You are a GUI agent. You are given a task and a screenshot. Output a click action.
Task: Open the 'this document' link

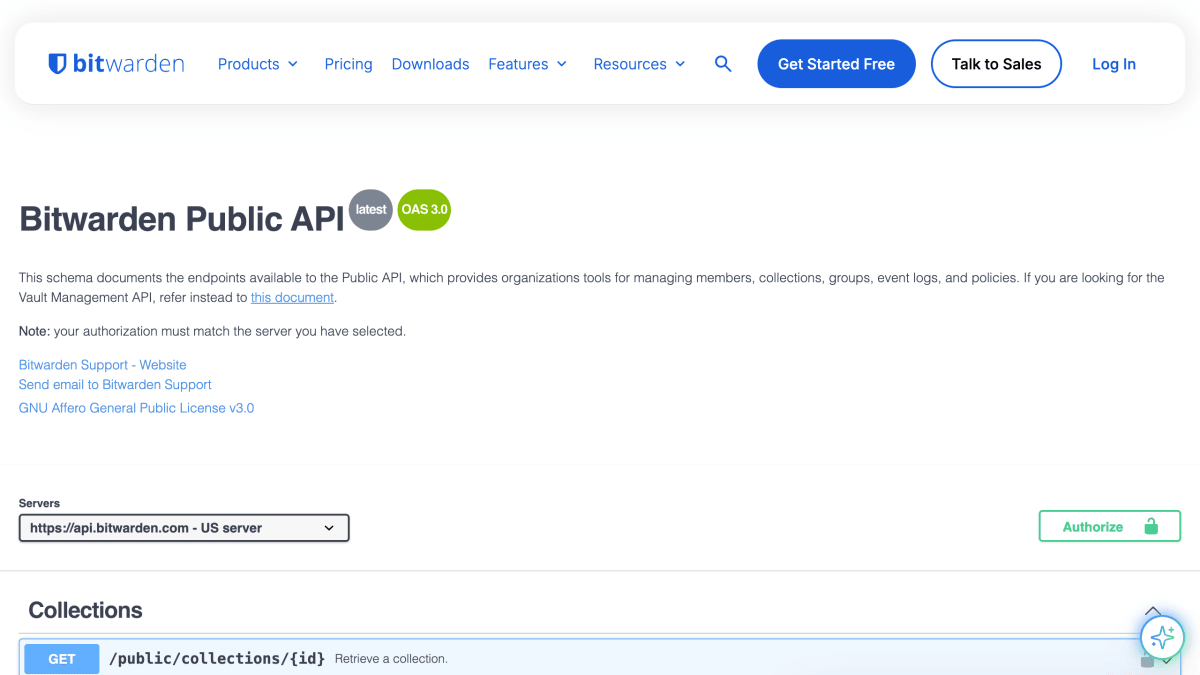tap(292, 297)
